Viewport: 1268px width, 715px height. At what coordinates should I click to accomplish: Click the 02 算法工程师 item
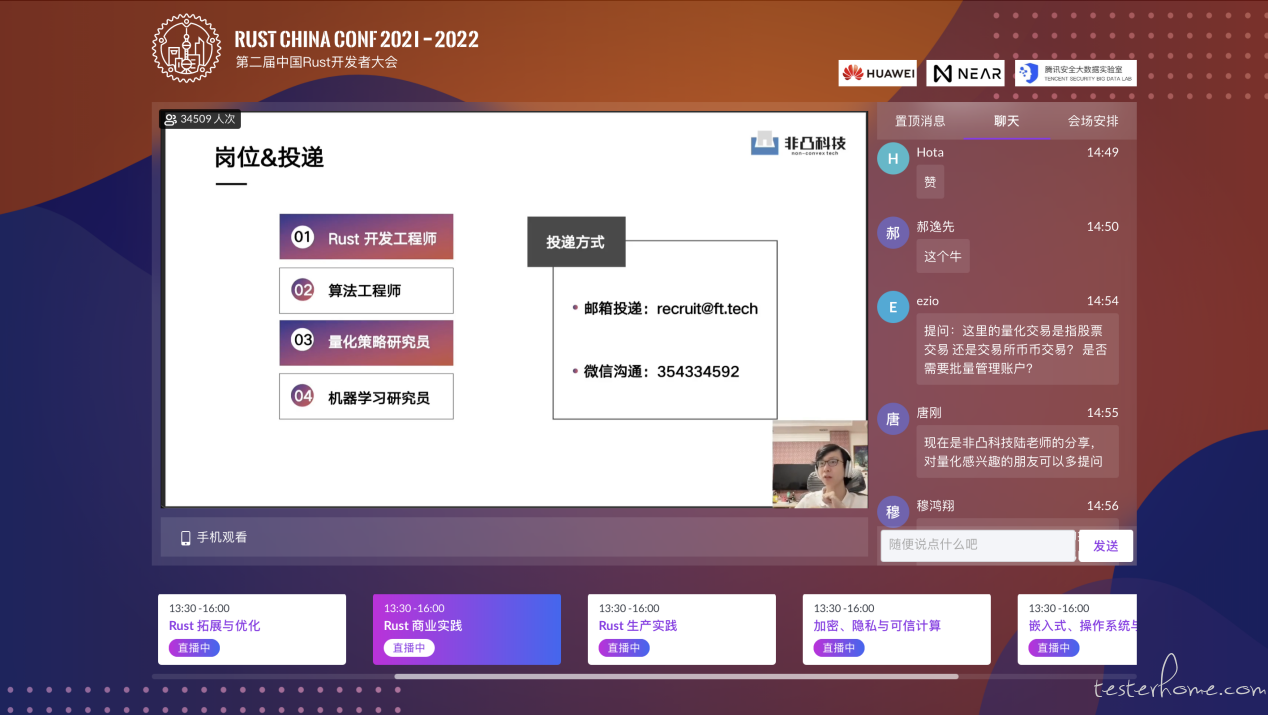(366, 290)
